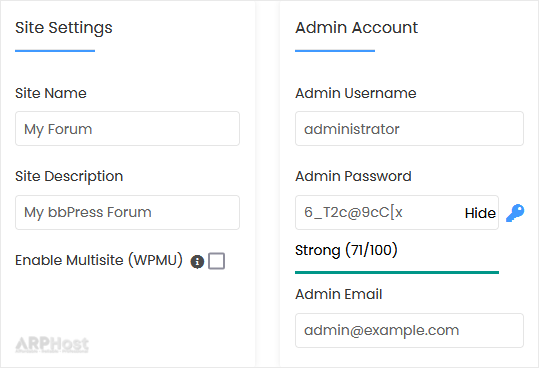Click the Admin Username label
The image size is (539, 368).
pos(356,93)
